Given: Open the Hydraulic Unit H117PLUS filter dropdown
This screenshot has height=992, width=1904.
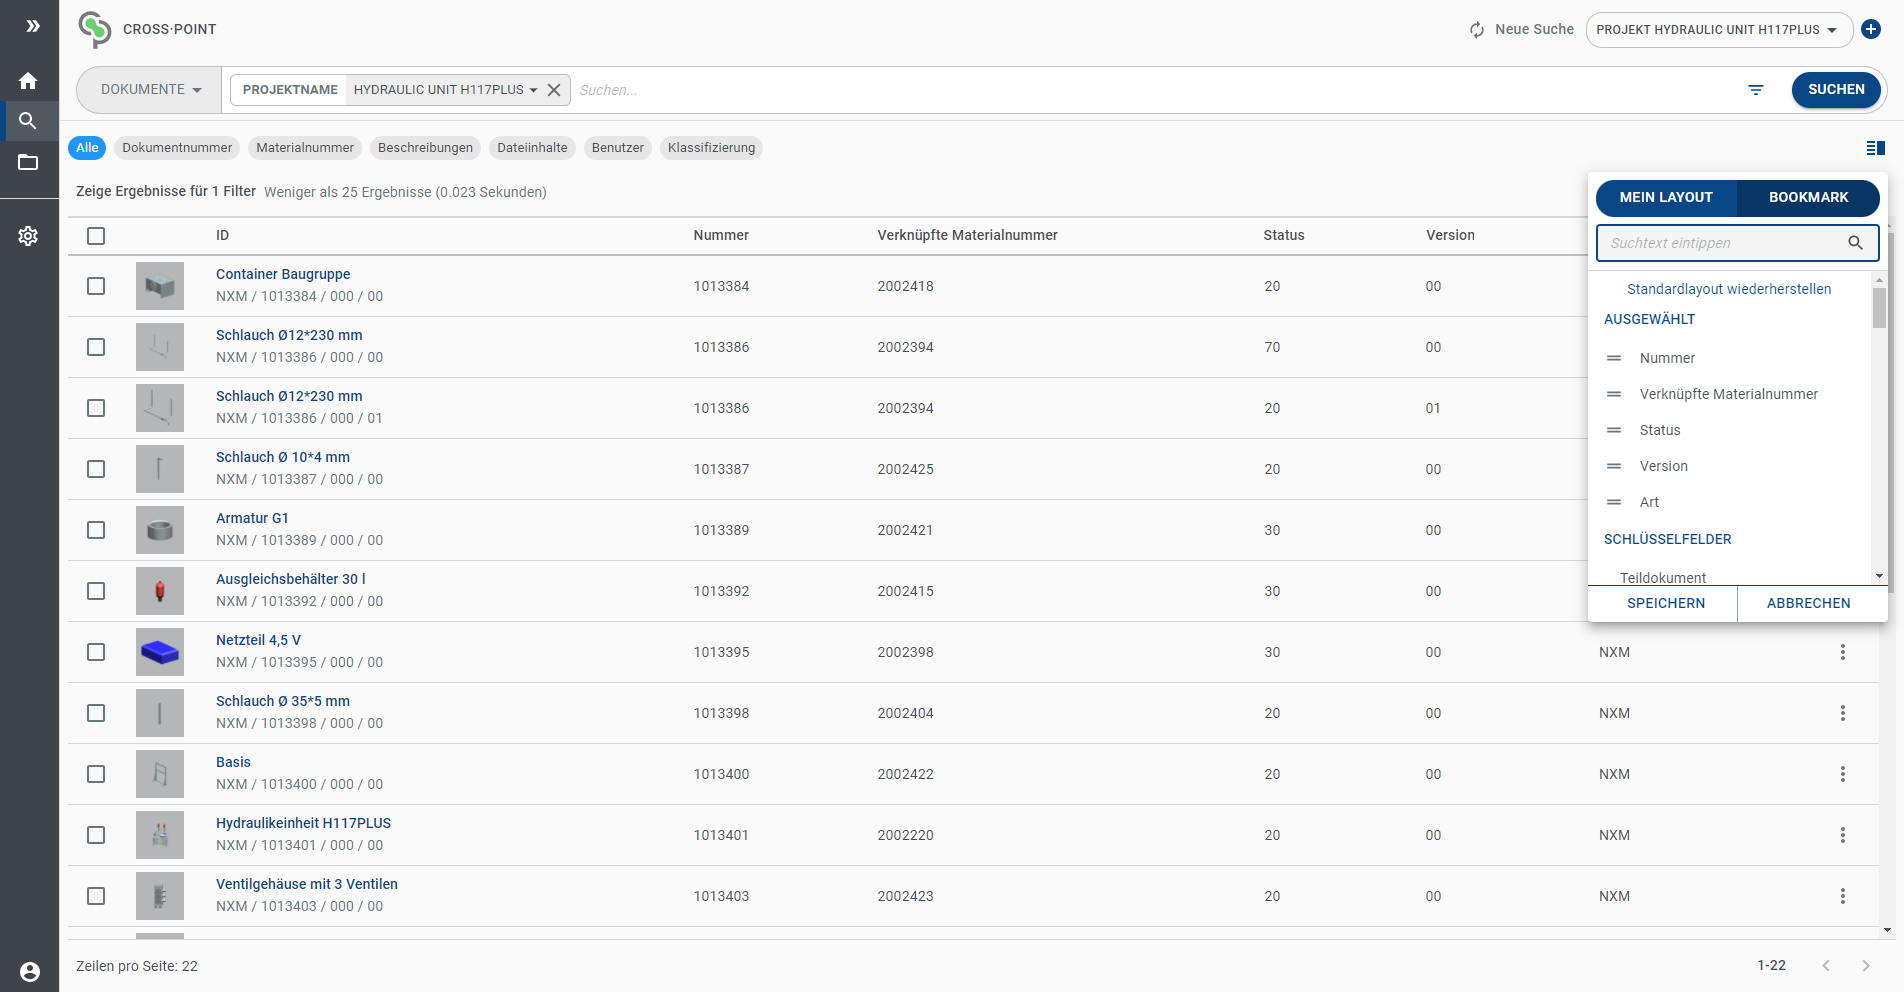Looking at the screenshot, I should 445,90.
